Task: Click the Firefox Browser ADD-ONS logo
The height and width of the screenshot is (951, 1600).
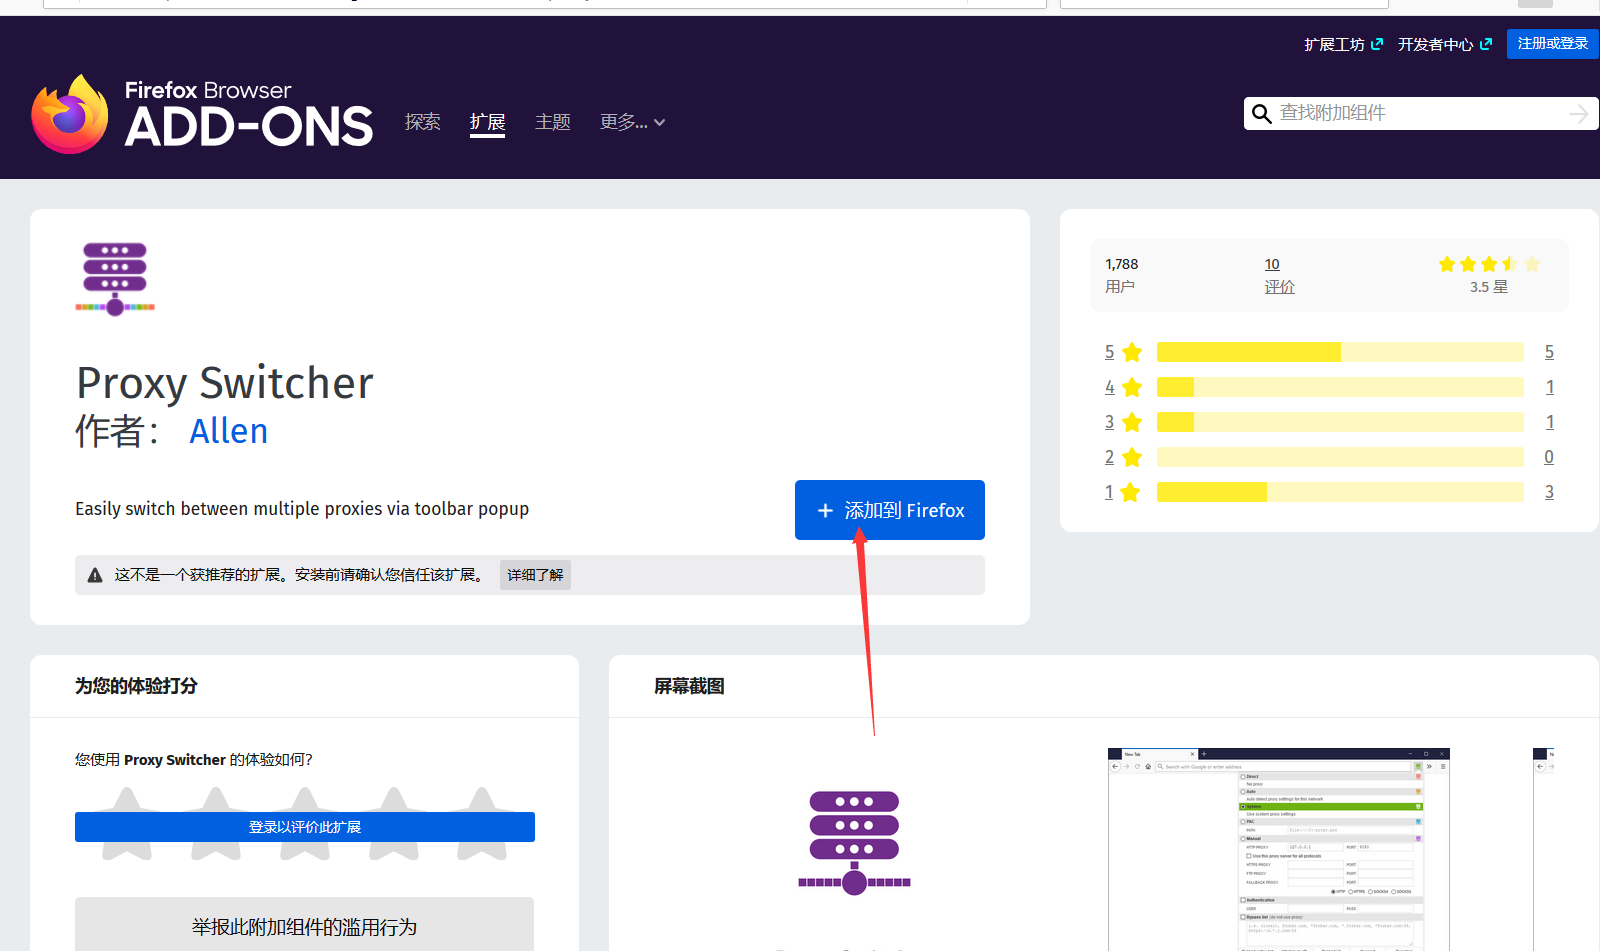Action: 202,114
